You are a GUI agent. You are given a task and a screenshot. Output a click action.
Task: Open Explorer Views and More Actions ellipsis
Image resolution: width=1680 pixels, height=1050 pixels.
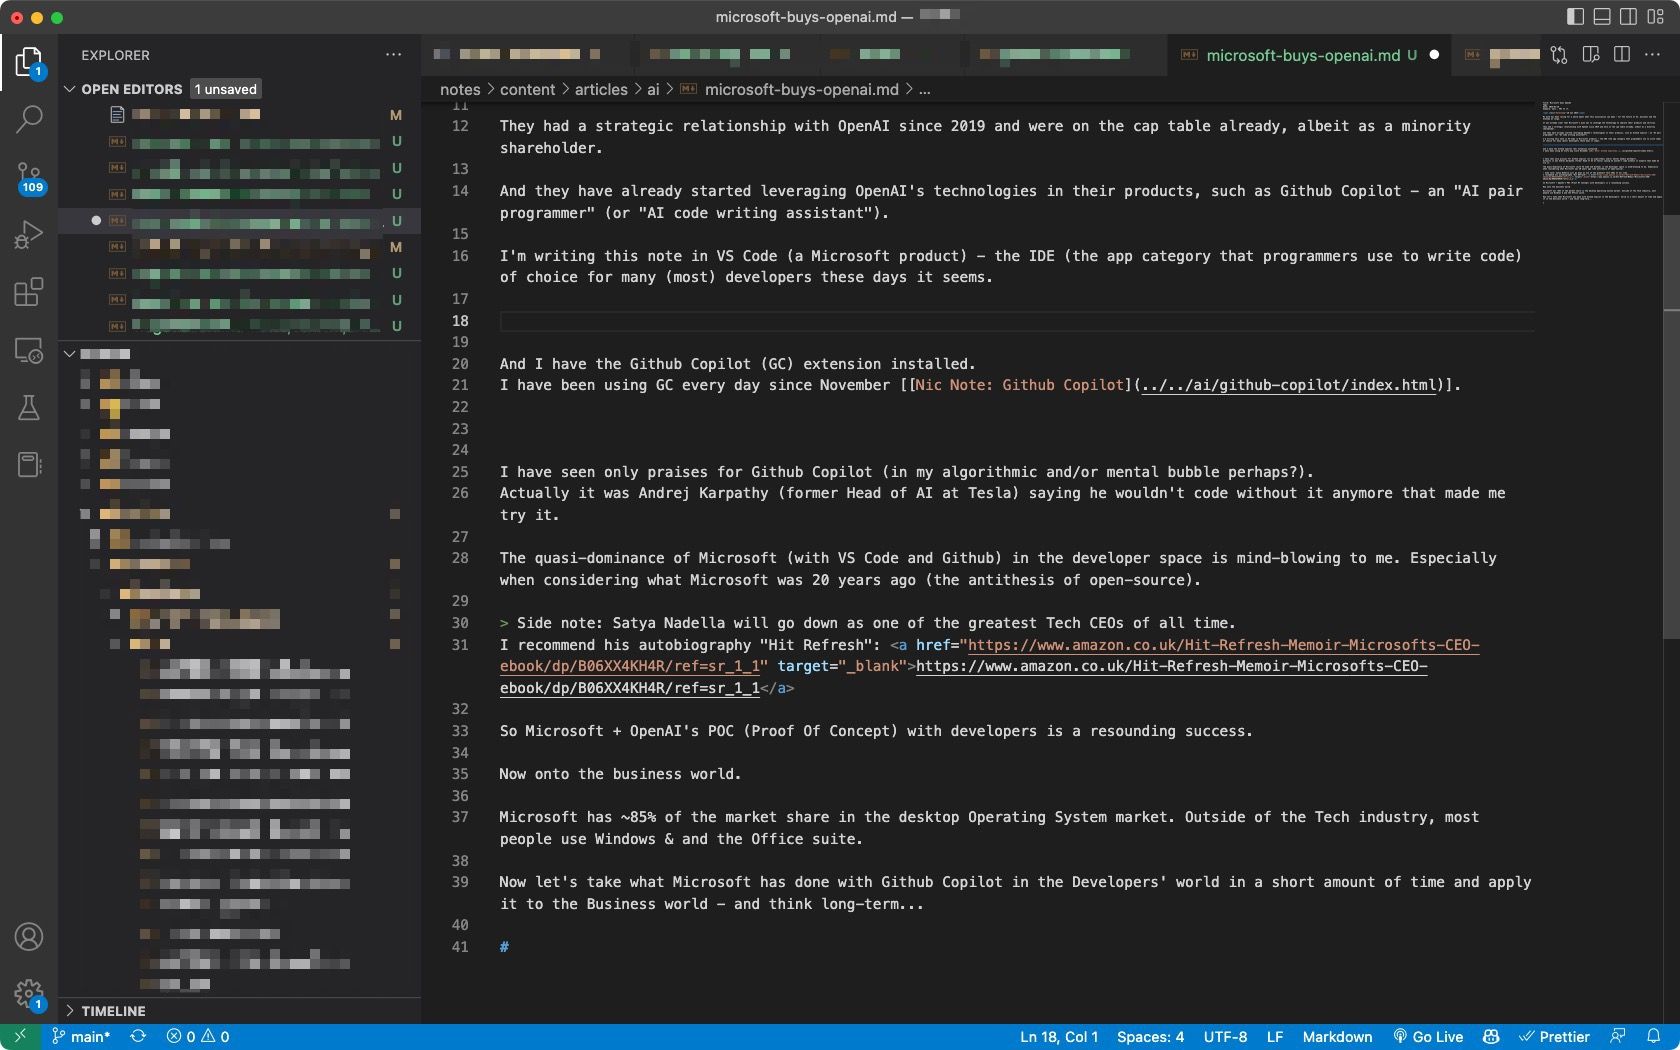pos(393,55)
